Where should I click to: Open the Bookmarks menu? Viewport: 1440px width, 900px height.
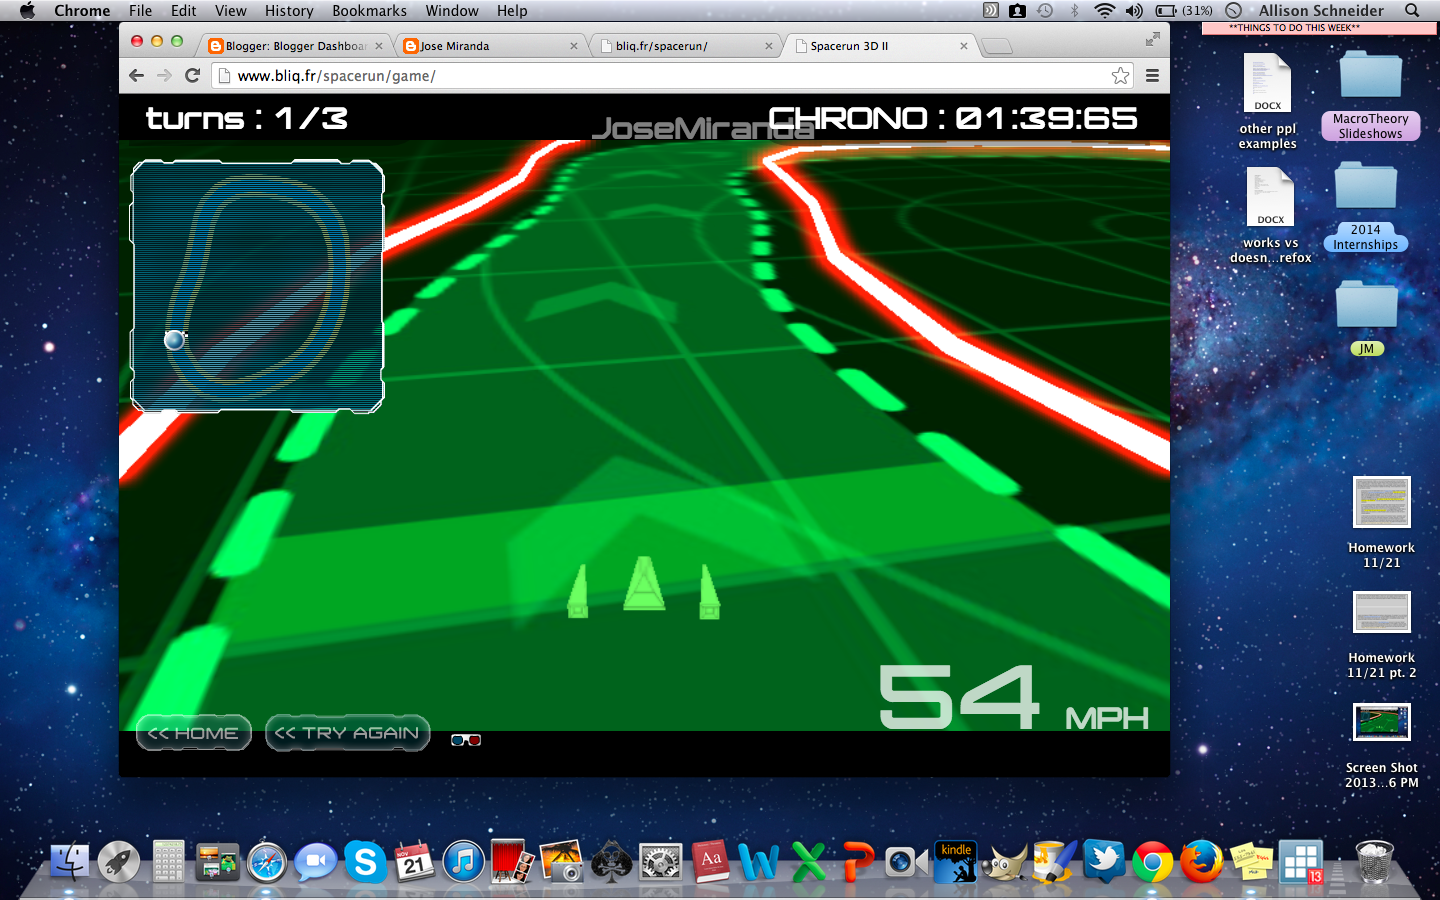[x=369, y=10]
